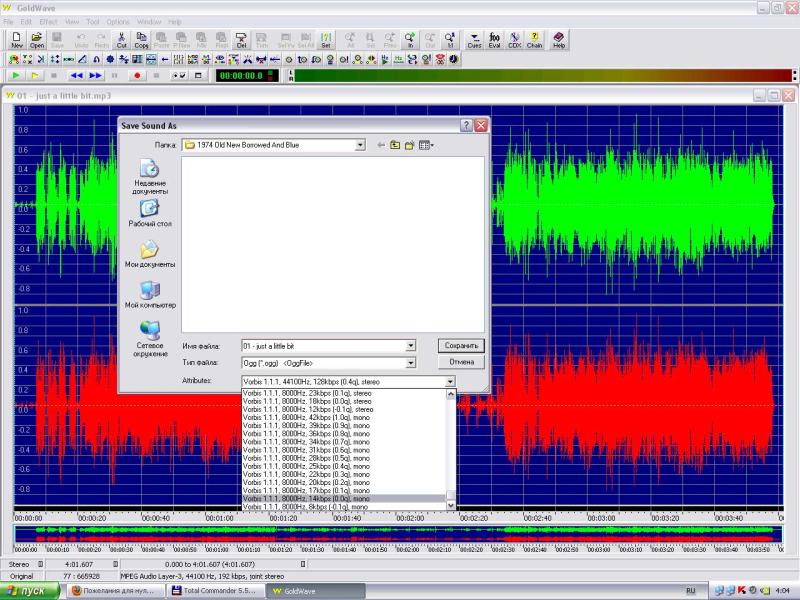Select Vorbis 8000Hz 23kbps (0.1q) stereo
The image size is (800, 600).
[x=344, y=393]
